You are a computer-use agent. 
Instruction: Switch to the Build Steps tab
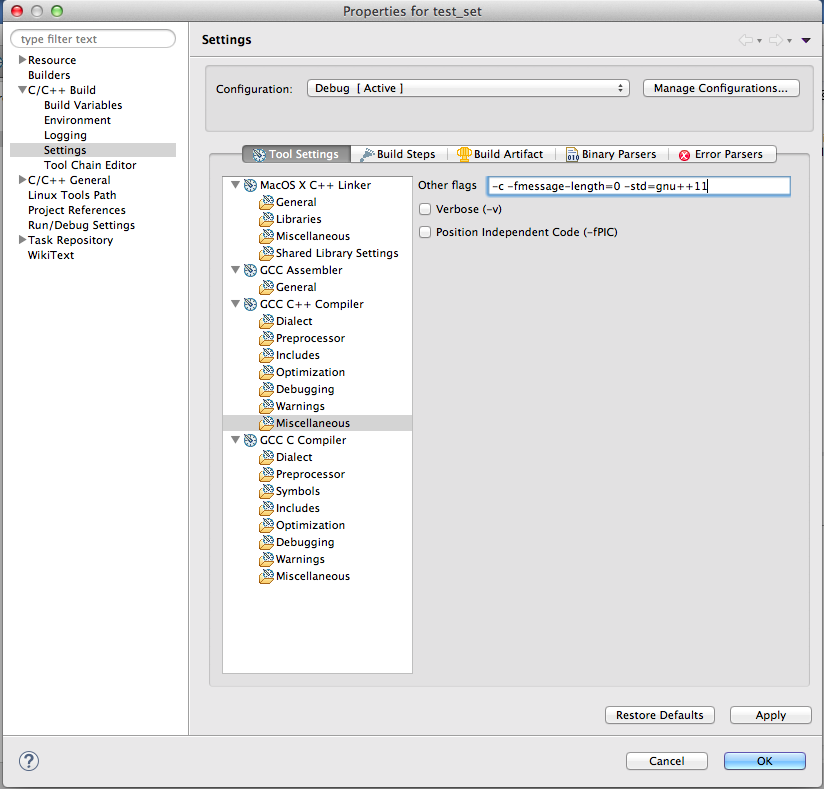pyautogui.click(x=398, y=154)
